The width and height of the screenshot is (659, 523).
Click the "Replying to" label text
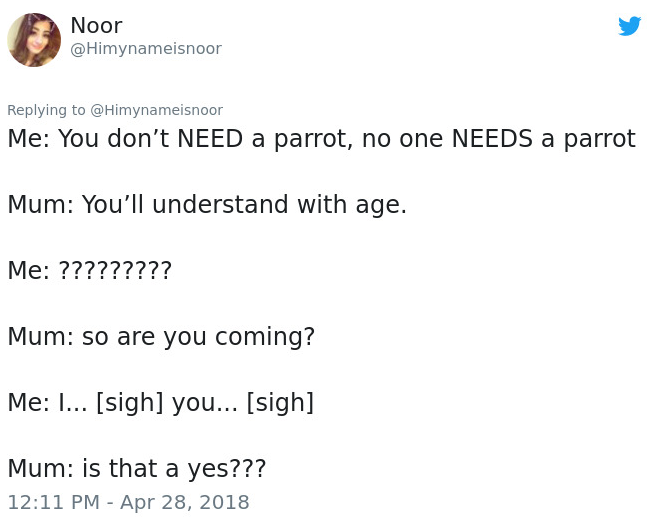pyautogui.click(x=46, y=110)
